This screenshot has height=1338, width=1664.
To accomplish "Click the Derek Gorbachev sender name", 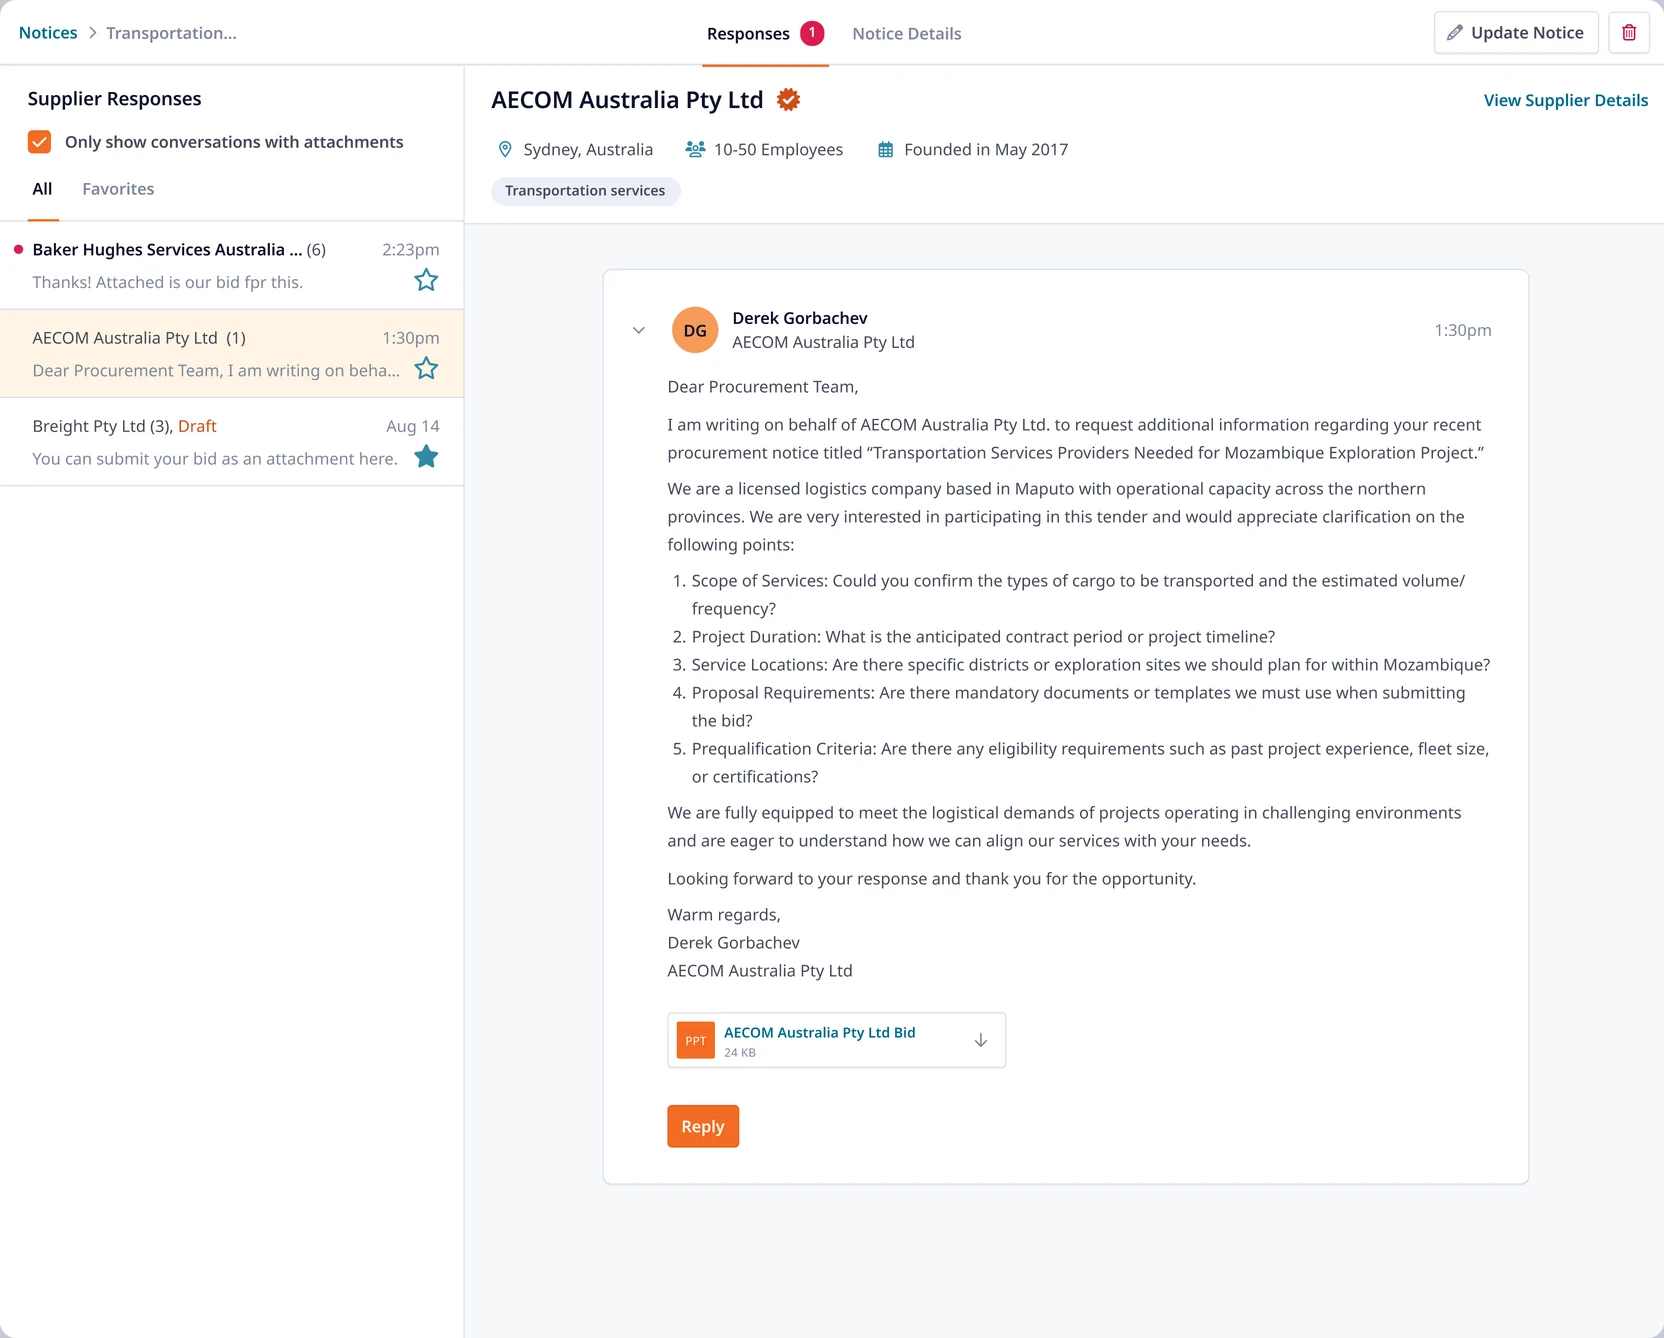I will pyautogui.click(x=799, y=318).
